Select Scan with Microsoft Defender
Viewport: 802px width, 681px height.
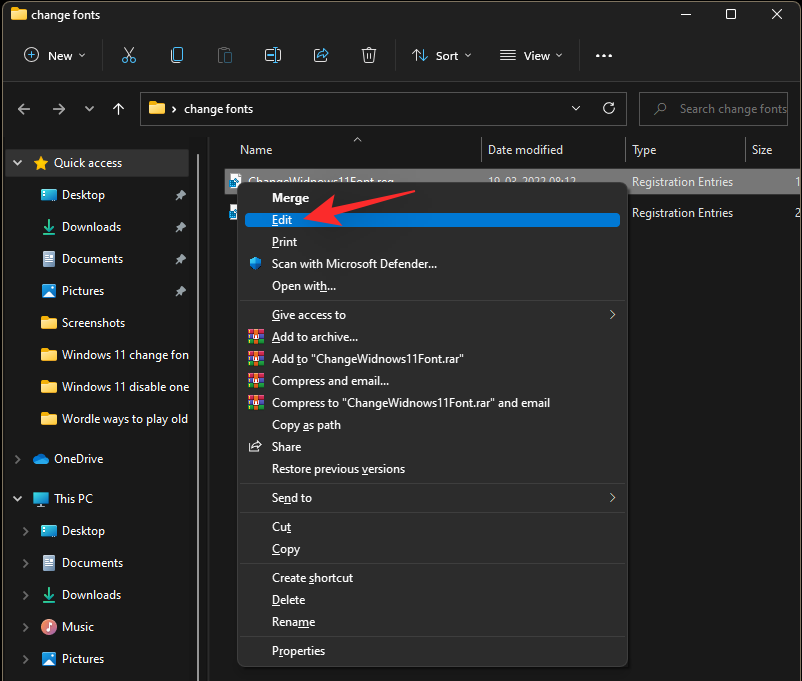click(432, 264)
